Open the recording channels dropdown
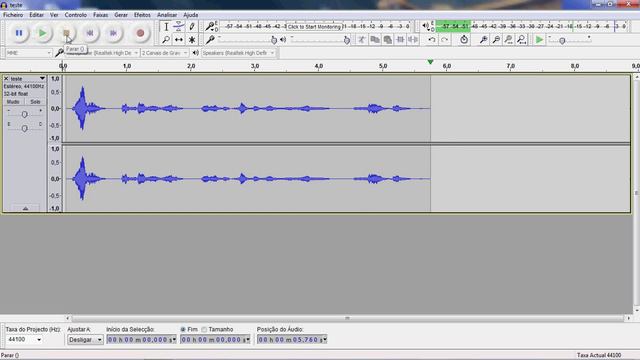The width and height of the screenshot is (640, 360). 164,53
